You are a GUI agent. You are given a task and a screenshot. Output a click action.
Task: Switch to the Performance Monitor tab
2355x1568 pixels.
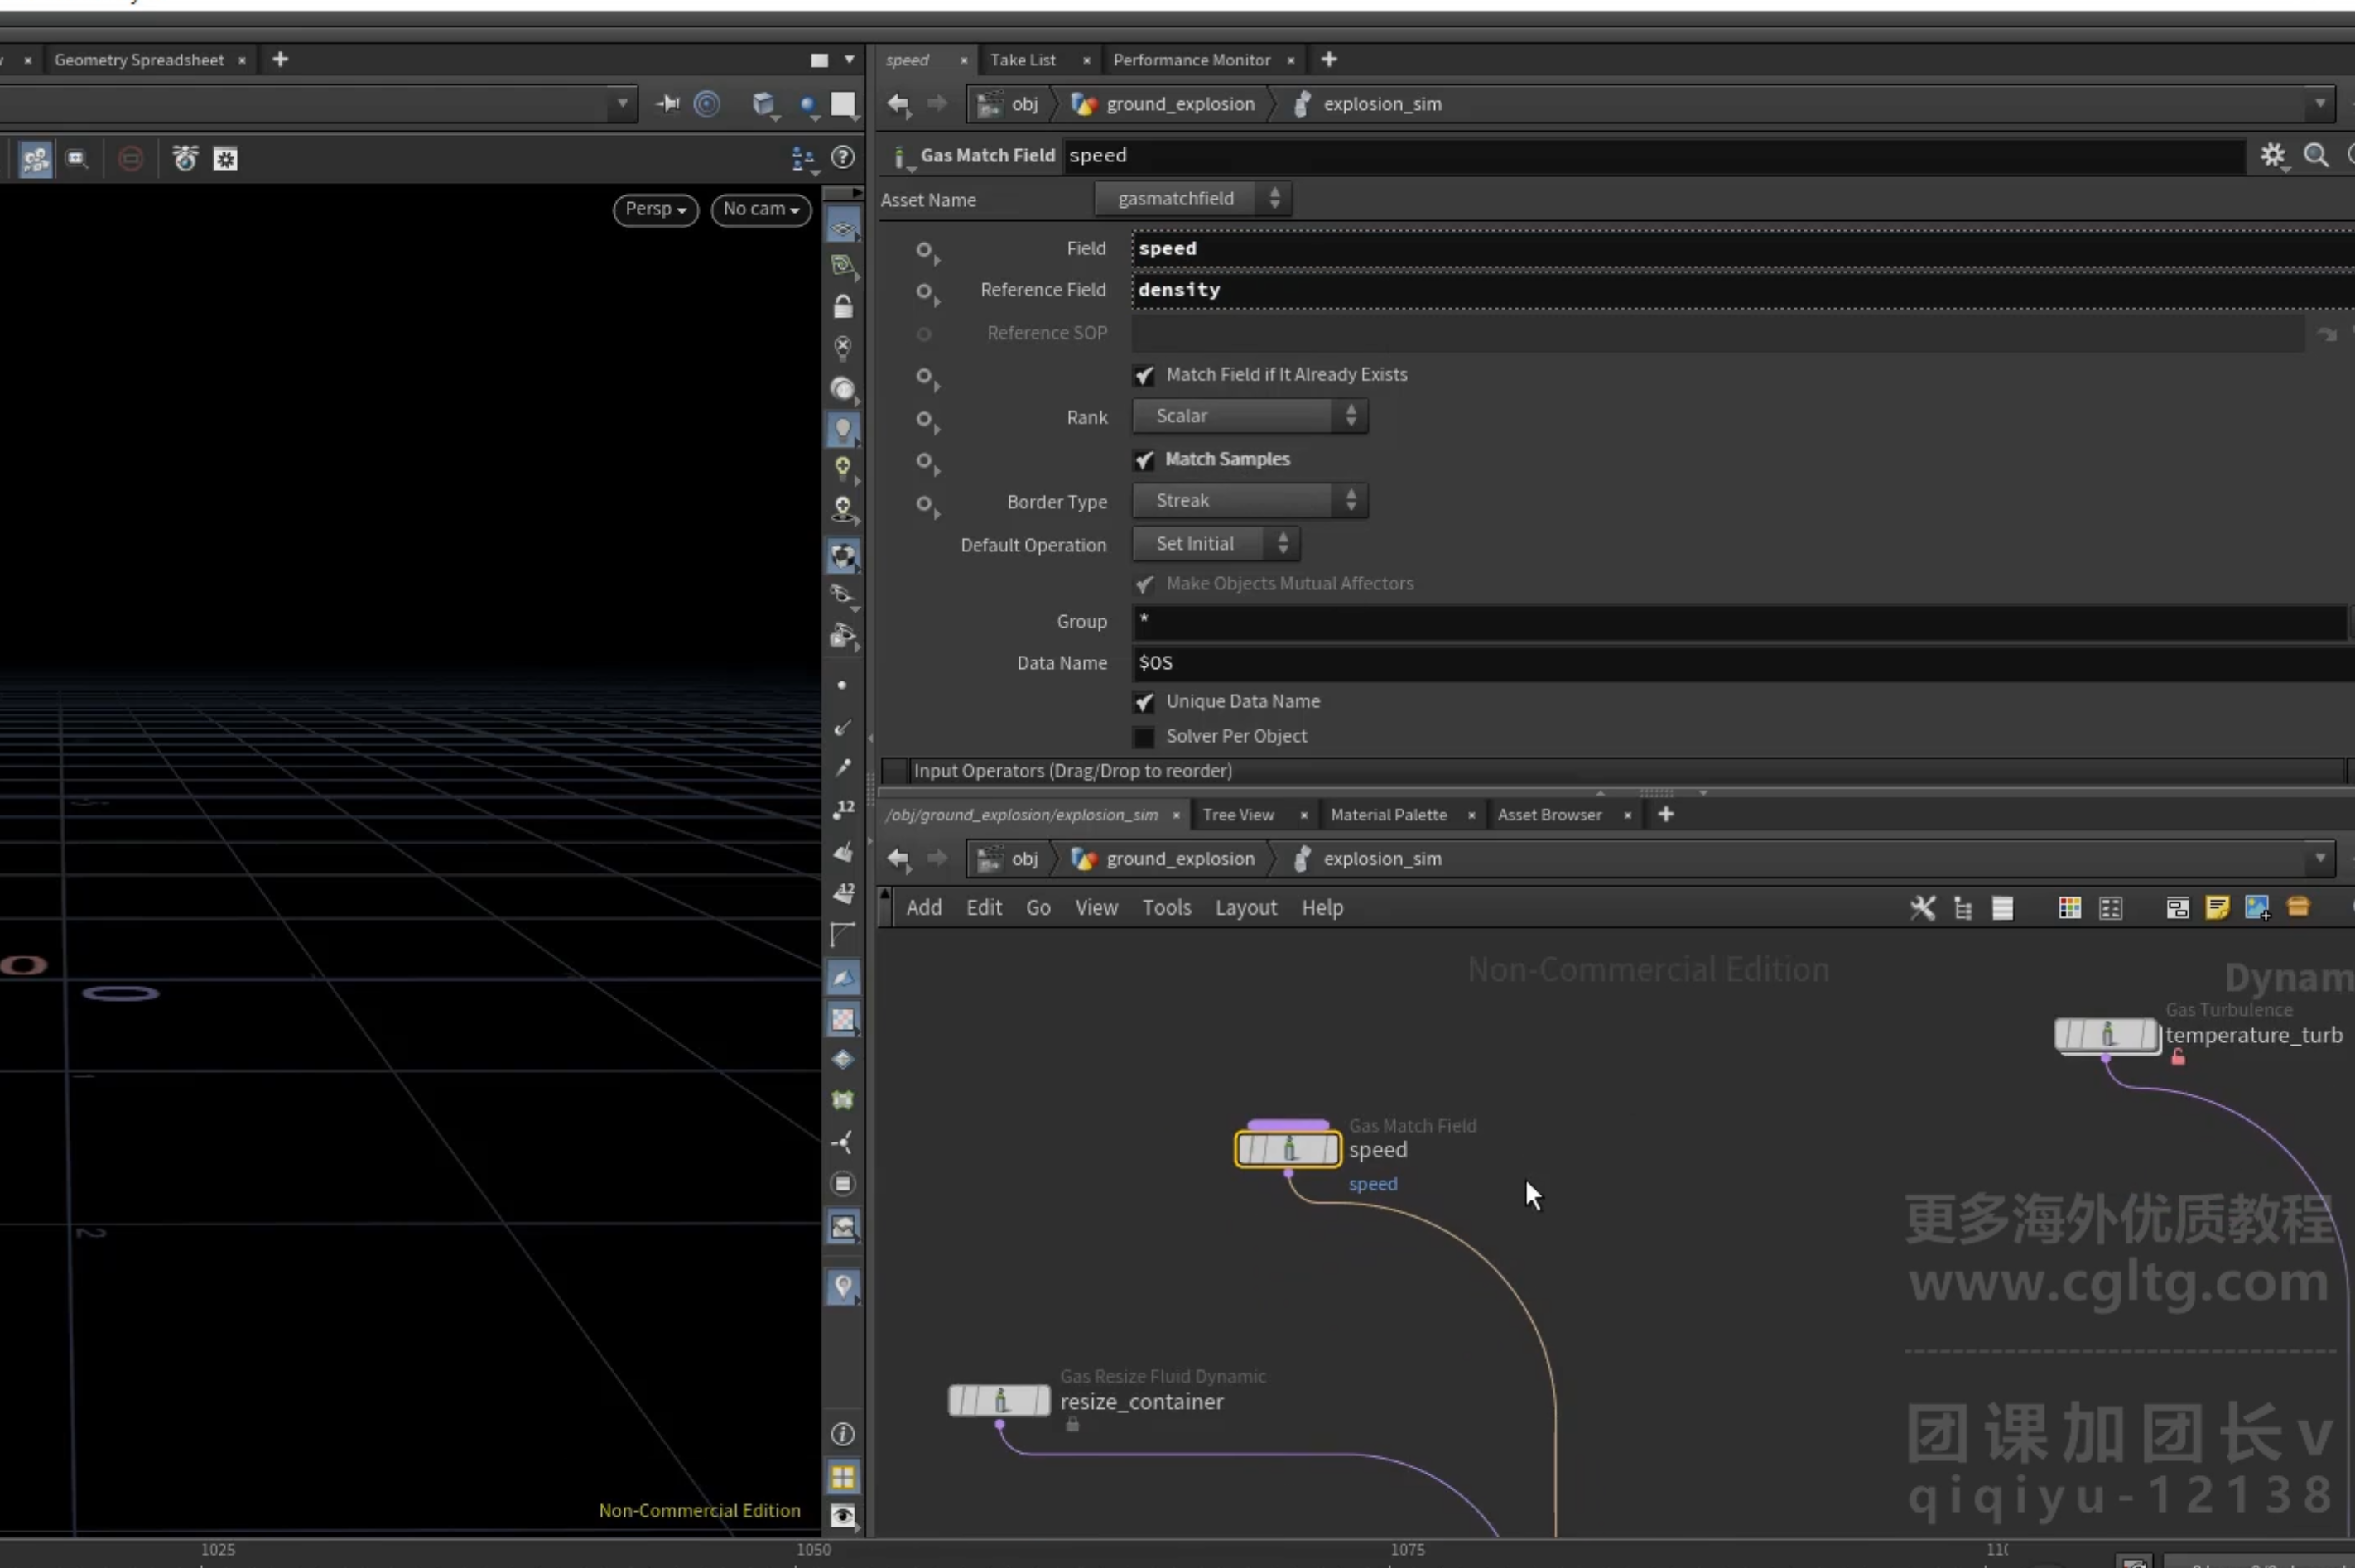pos(1191,60)
